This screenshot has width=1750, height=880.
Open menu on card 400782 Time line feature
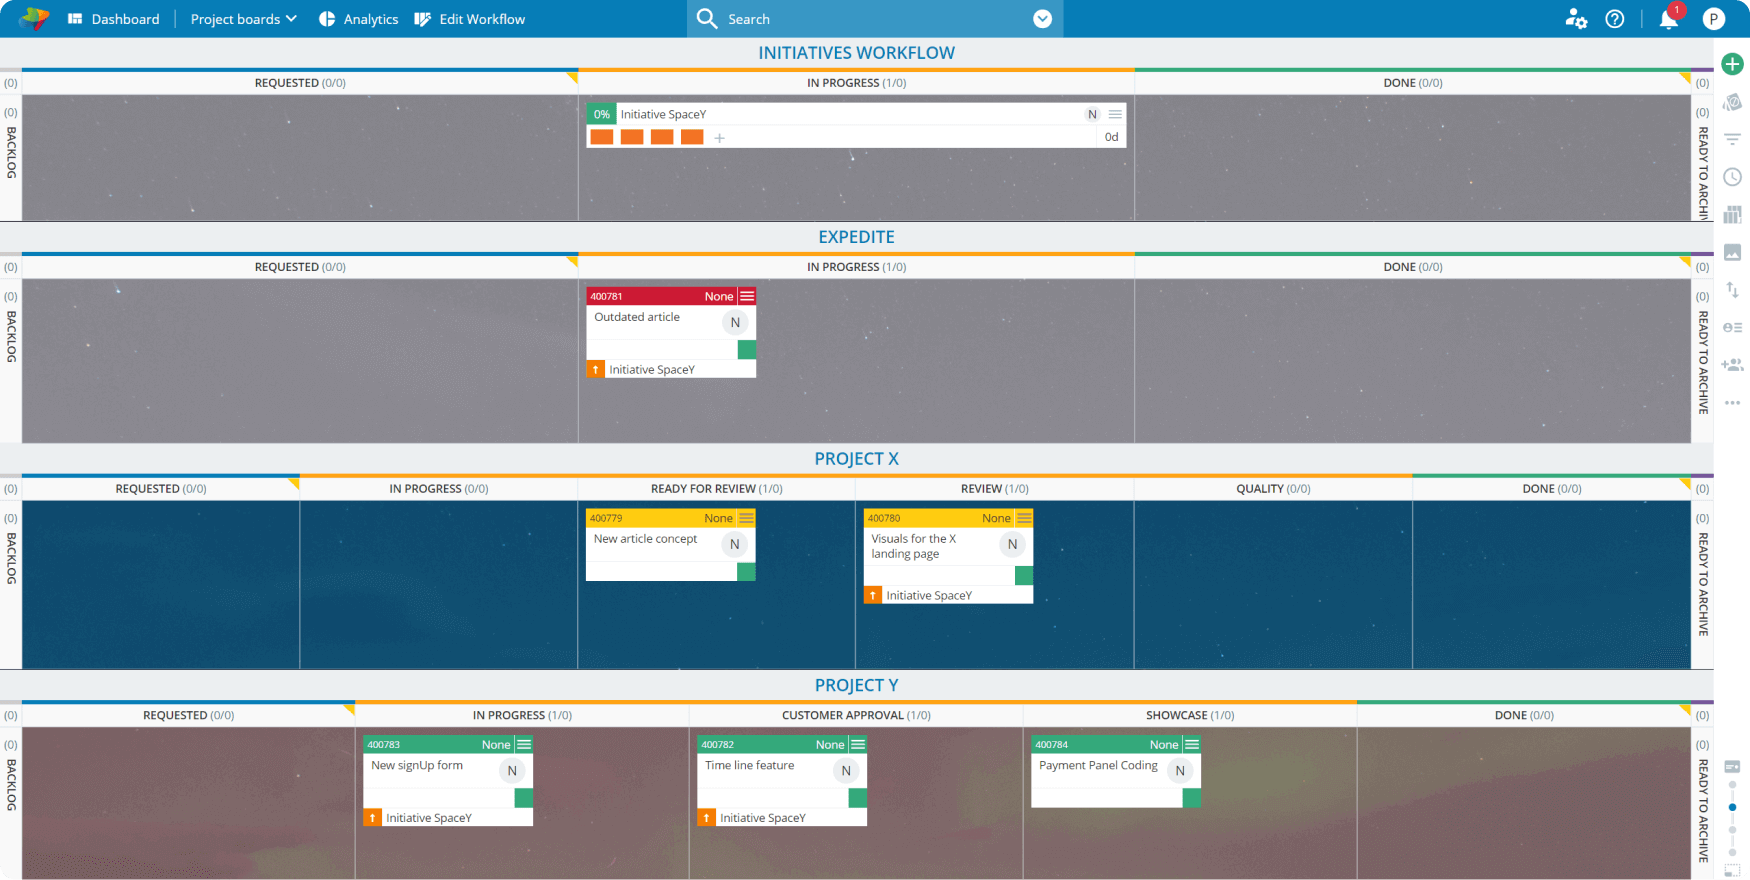[x=858, y=744]
